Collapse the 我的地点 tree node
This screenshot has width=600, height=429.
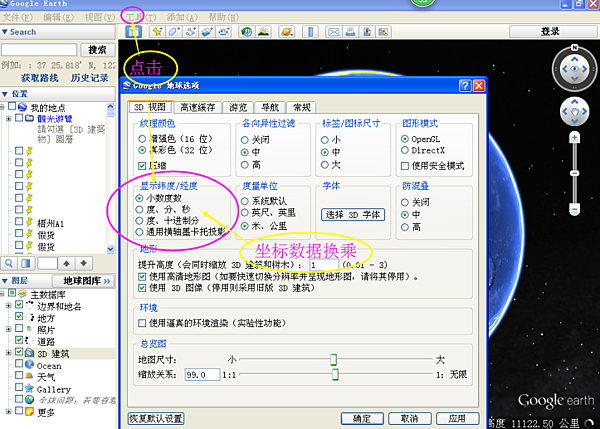pos(2,107)
